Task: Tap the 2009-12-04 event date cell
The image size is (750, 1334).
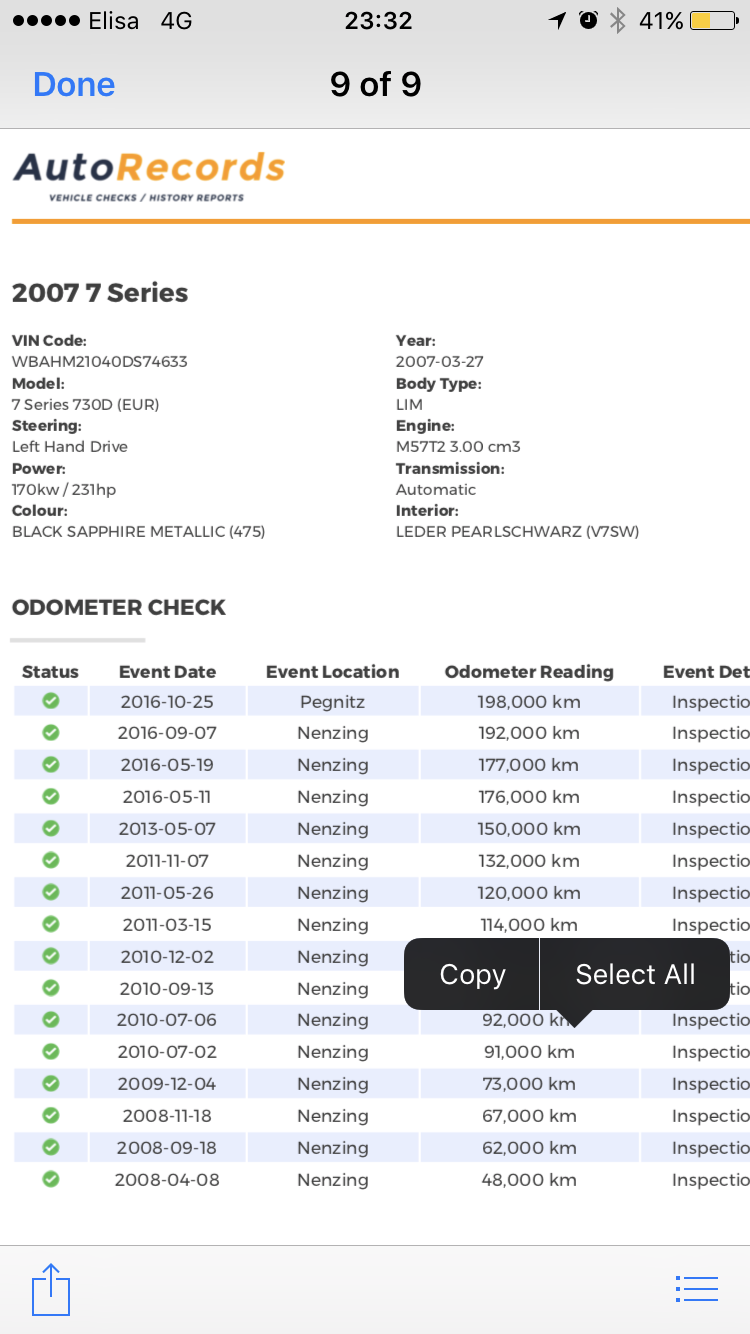Action: point(167,1084)
